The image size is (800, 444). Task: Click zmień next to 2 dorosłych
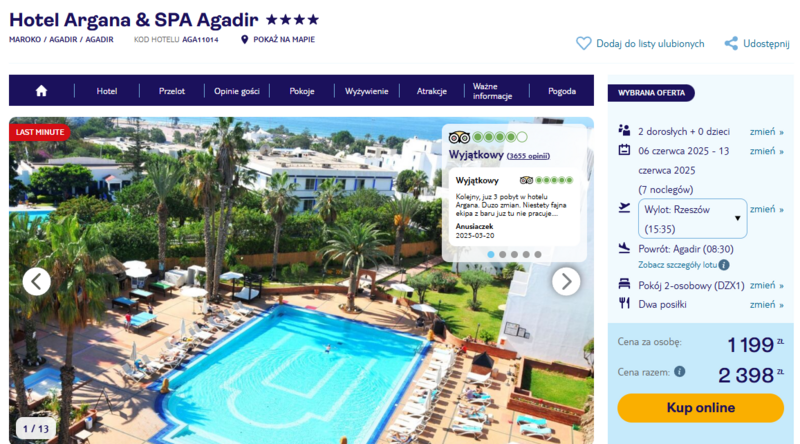pos(766,132)
